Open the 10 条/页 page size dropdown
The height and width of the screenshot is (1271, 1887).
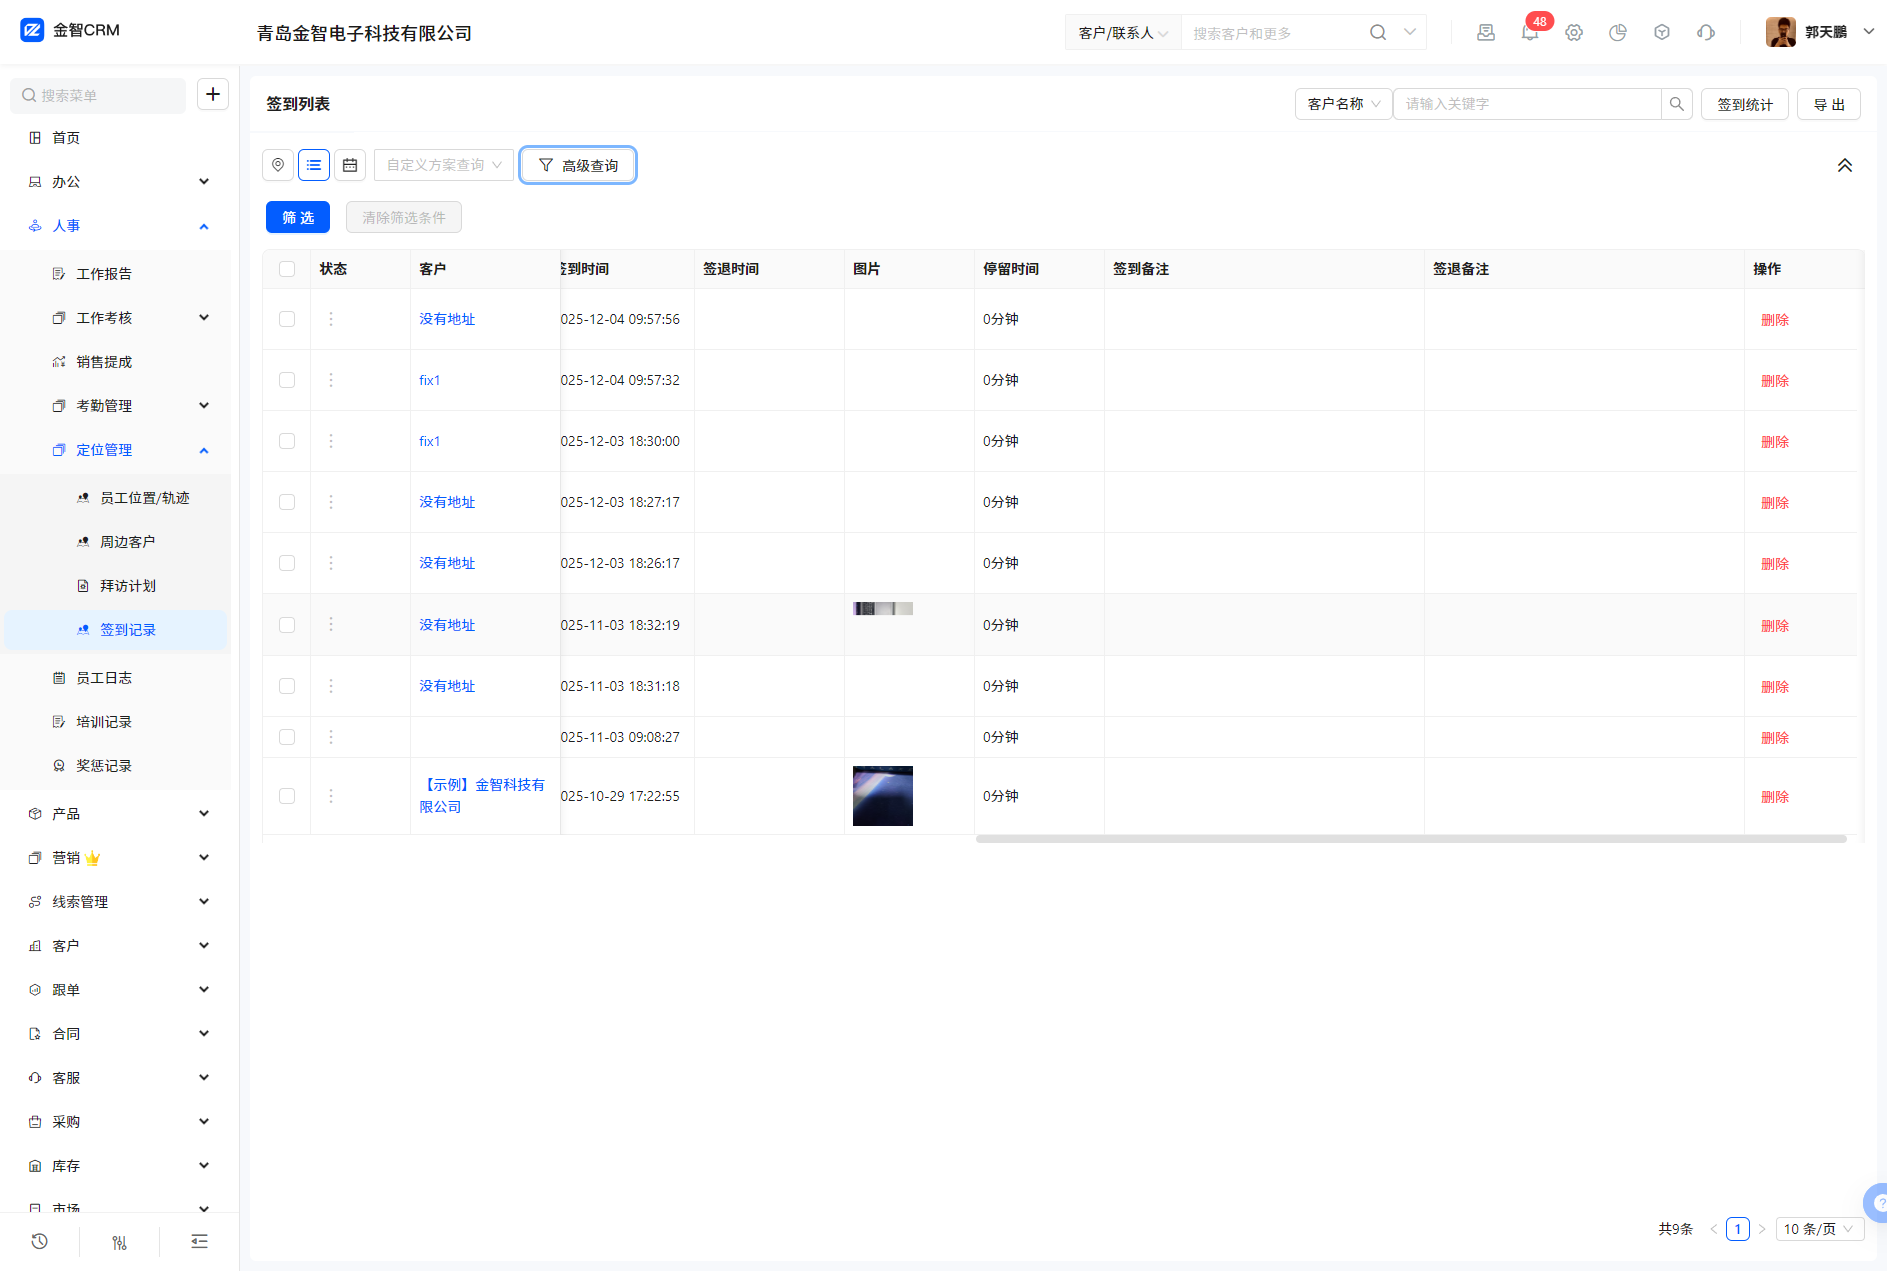pyautogui.click(x=1819, y=1229)
